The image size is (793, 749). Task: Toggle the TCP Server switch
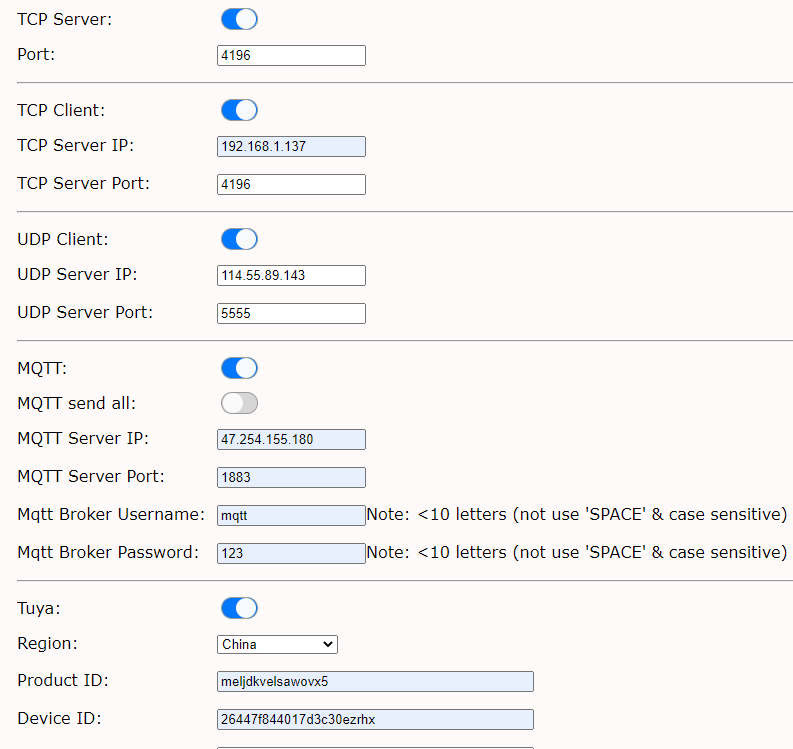(239, 19)
